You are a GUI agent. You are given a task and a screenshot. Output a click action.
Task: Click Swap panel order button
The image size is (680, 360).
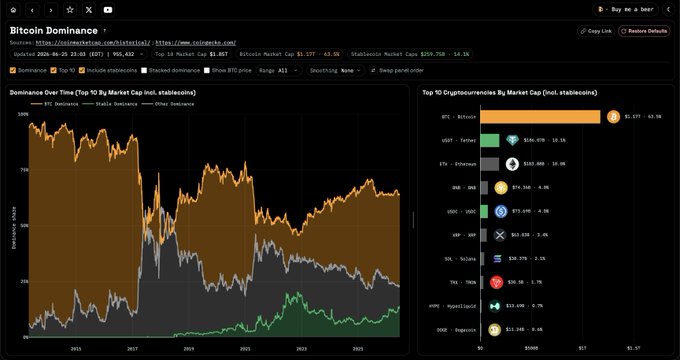click(397, 70)
